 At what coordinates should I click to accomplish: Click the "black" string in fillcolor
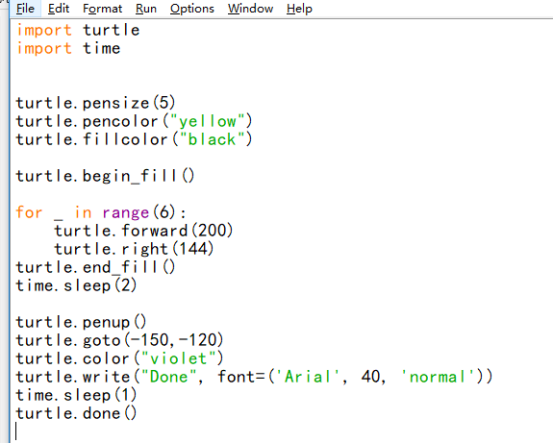click(212, 140)
